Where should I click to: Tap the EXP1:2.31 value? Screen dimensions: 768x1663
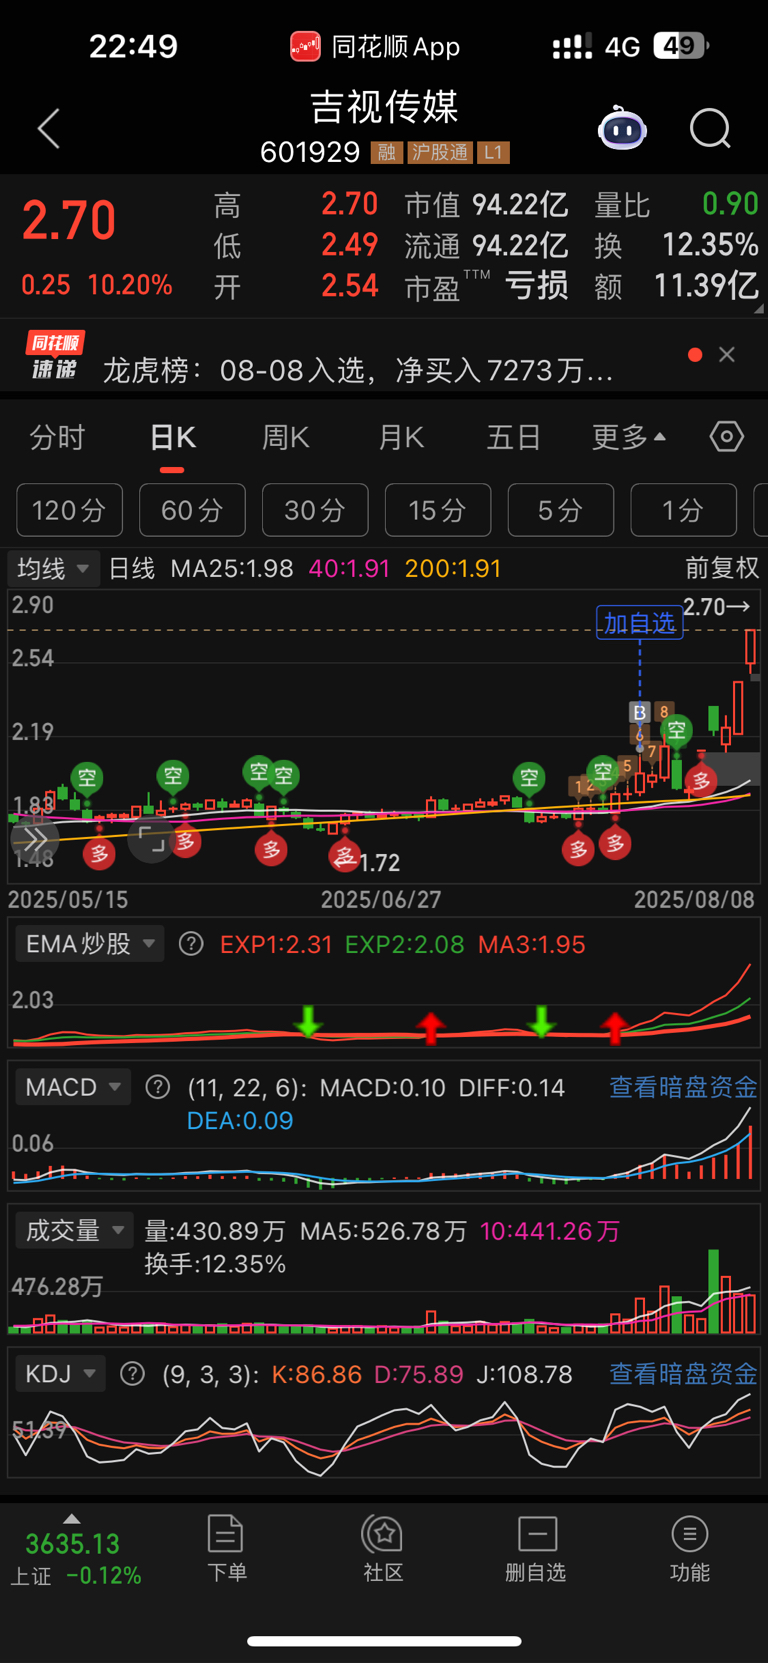276,944
